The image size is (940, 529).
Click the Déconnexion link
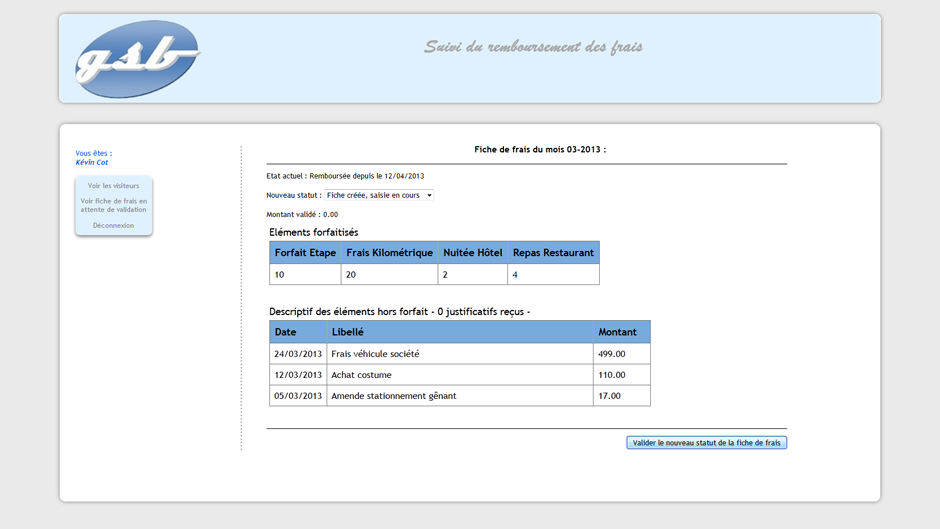coord(113,226)
